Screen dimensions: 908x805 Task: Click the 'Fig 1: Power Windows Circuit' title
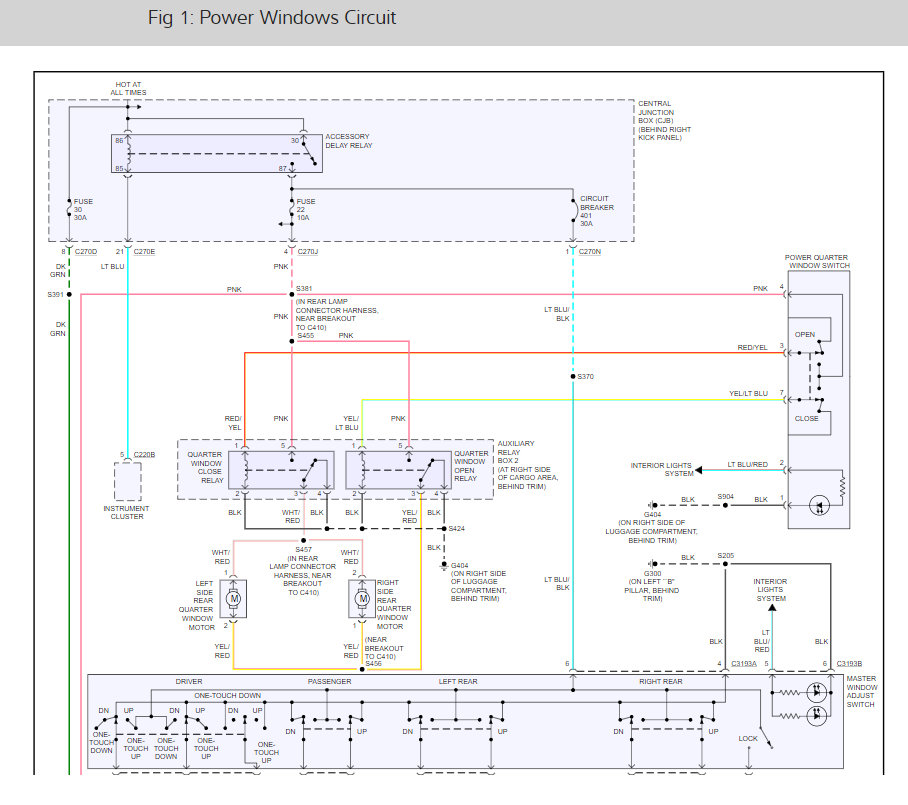272,17
